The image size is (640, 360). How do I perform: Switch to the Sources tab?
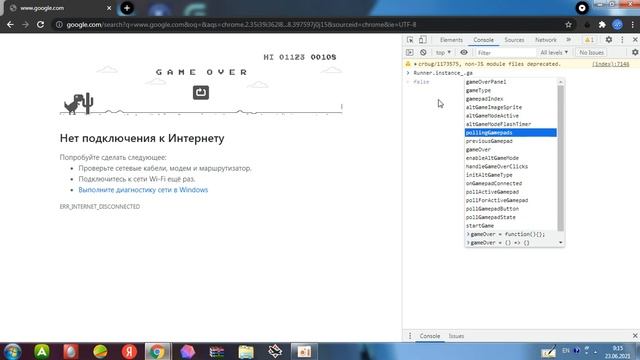pyautogui.click(x=514, y=40)
